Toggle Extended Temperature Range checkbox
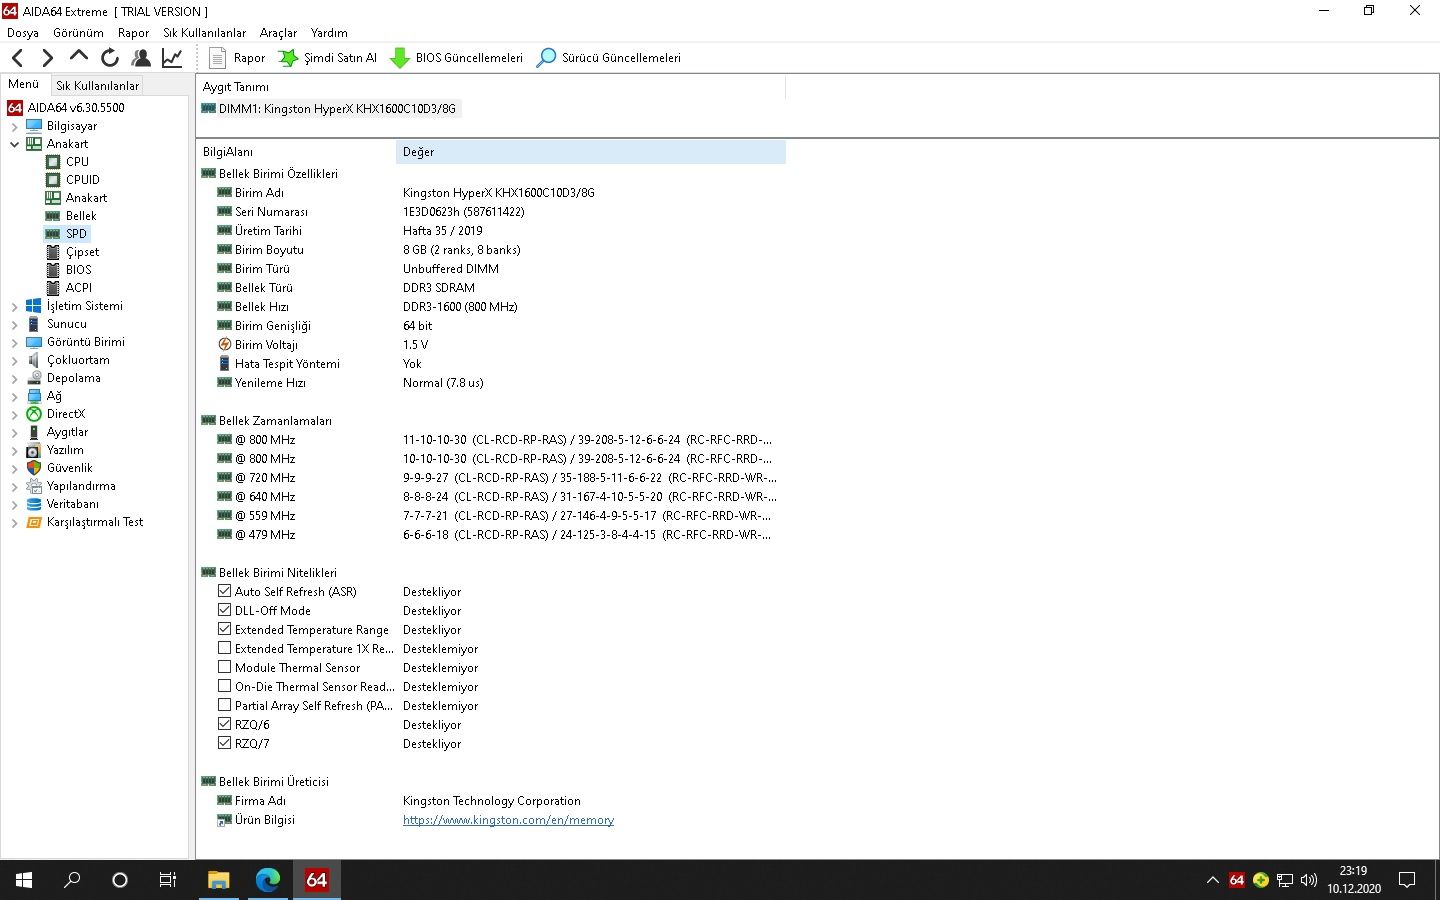Screen dimensions: 1440x900 (224, 629)
